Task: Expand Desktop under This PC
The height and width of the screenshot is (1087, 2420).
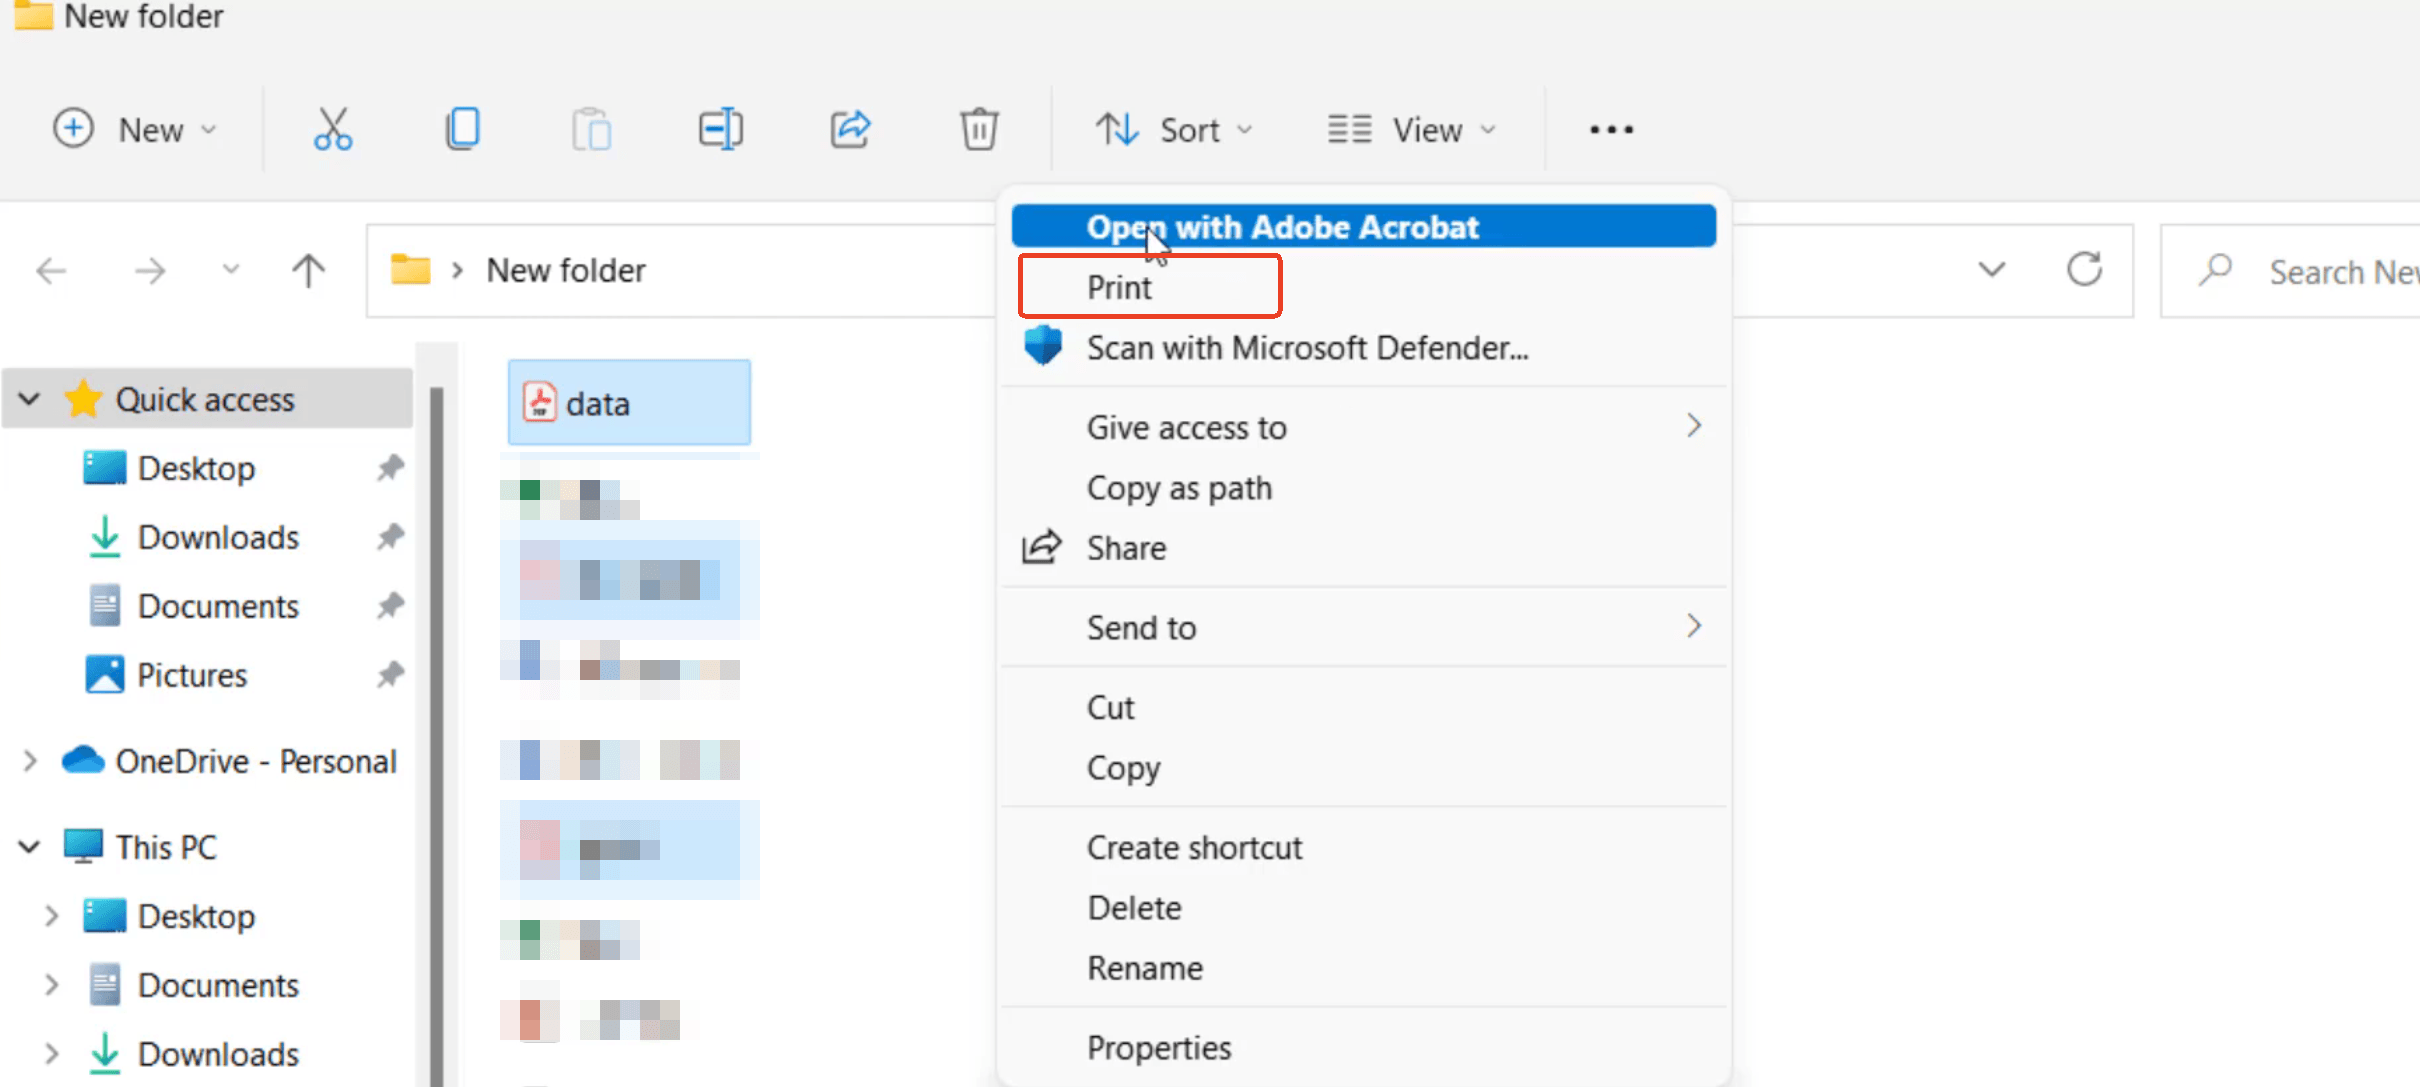Action: click(51, 916)
